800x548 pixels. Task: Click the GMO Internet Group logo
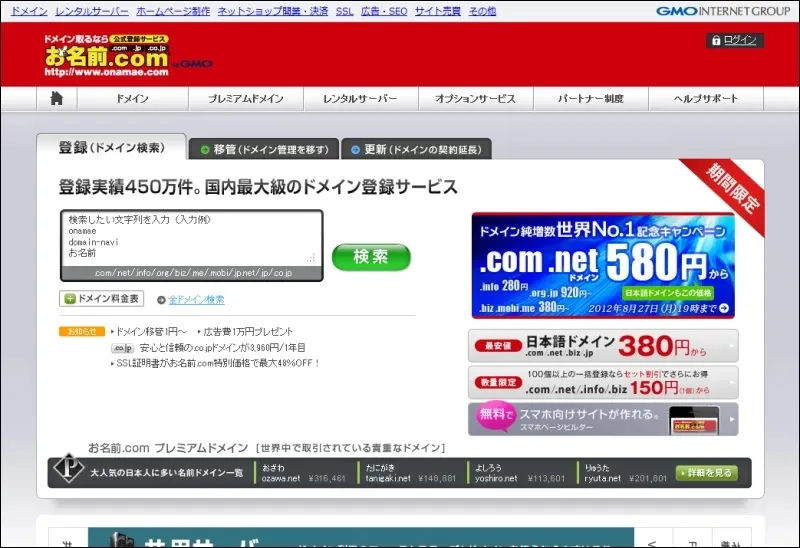[x=722, y=11]
